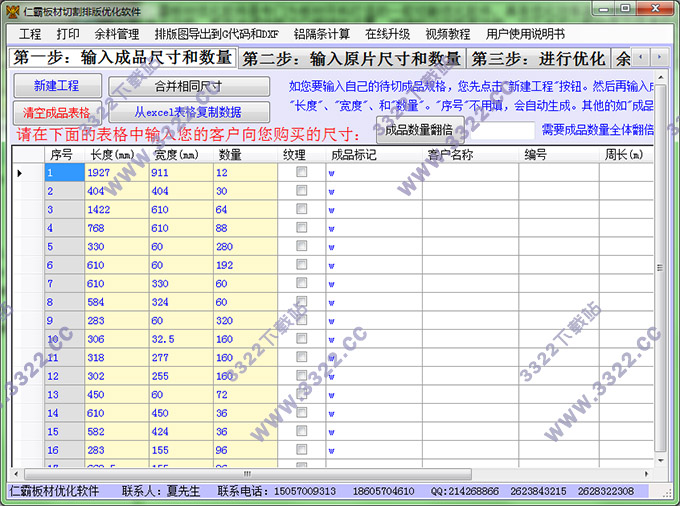The height and width of the screenshot is (506, 680).
Task: Click horizontal scrollbar left arrow
Action: tap(16, 474)
